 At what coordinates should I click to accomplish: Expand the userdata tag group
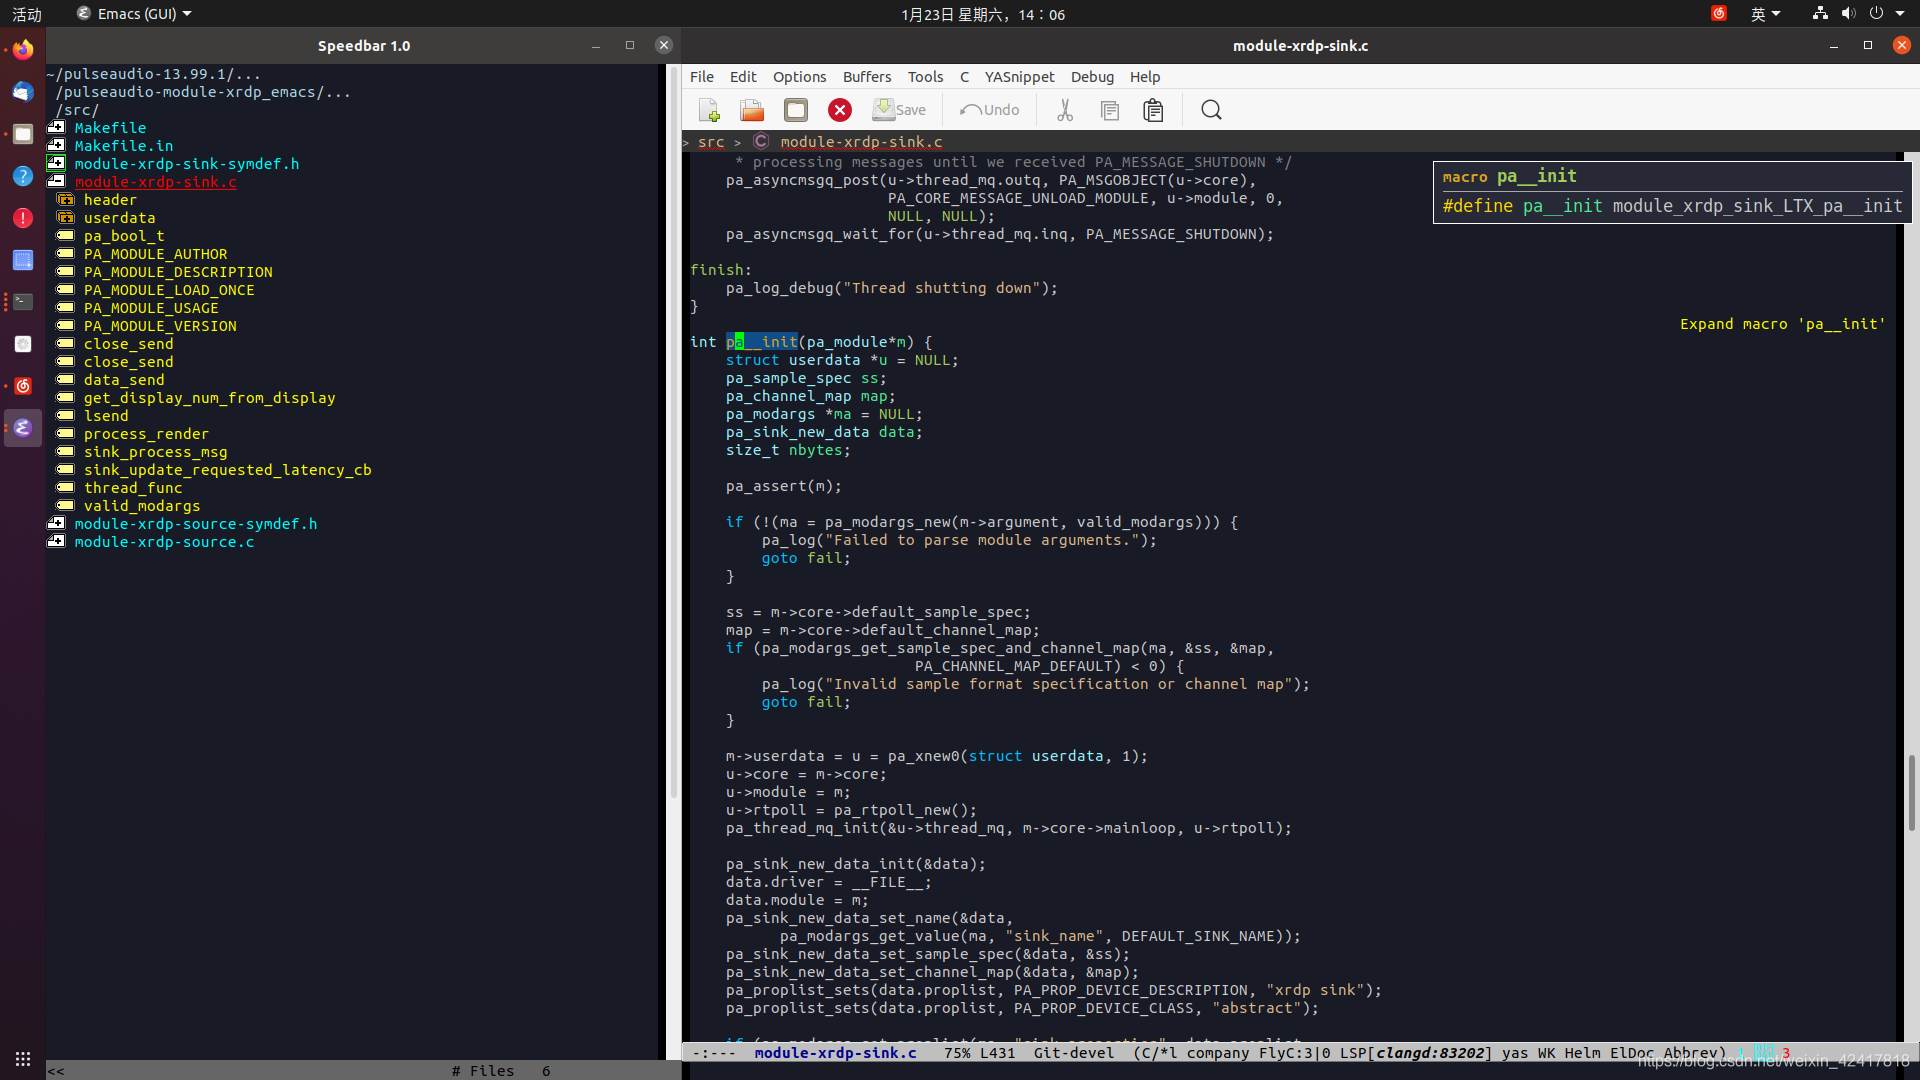[x=66, y=217]
